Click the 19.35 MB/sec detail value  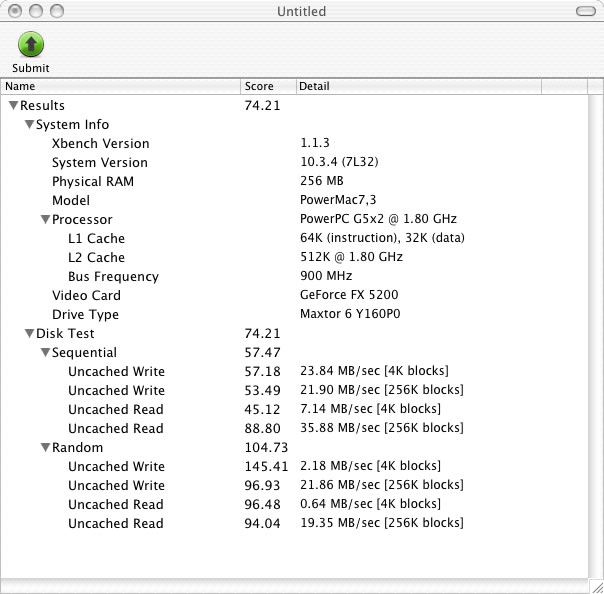pyautogui.click(x=382, y=522)
